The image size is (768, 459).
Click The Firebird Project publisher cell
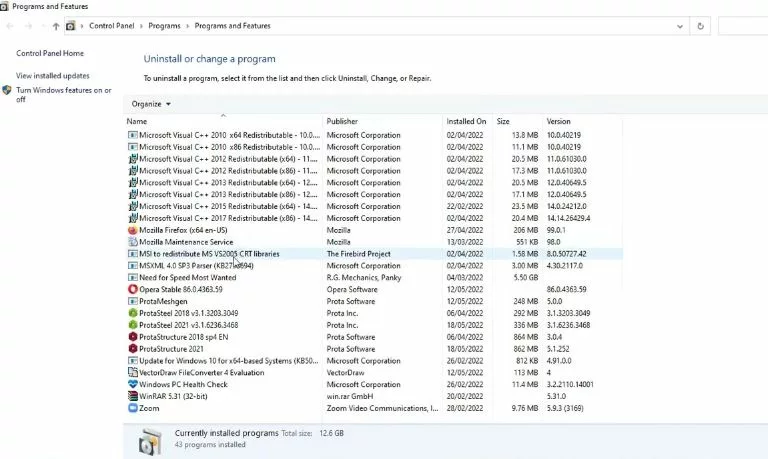click(359, 254)
